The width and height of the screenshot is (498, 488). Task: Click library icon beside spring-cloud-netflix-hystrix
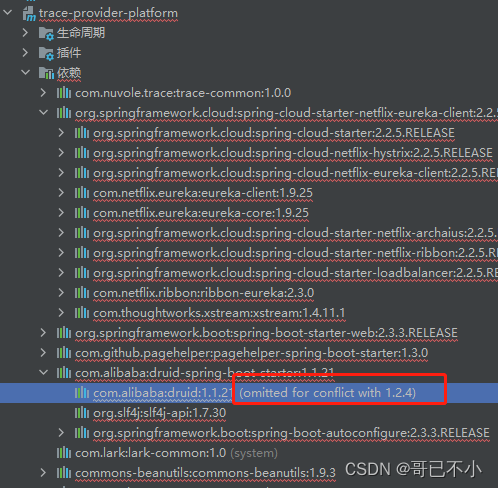[x=82, y=153]
